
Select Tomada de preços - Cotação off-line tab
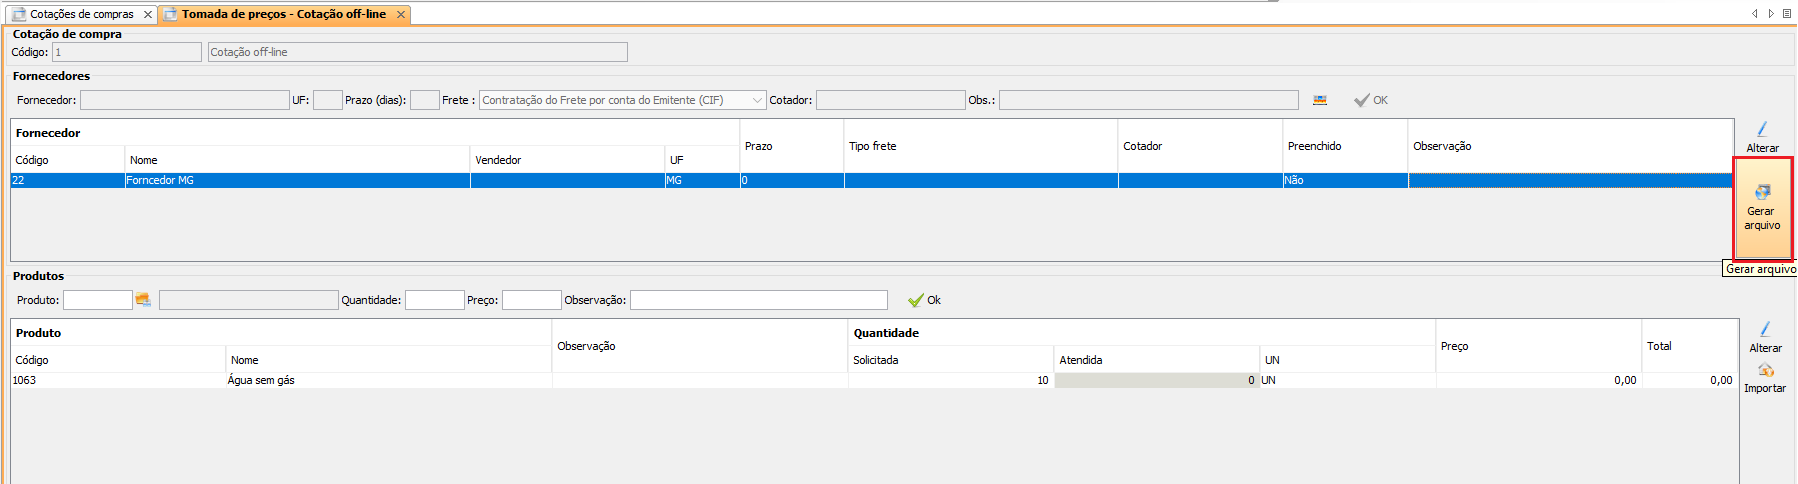283,14
